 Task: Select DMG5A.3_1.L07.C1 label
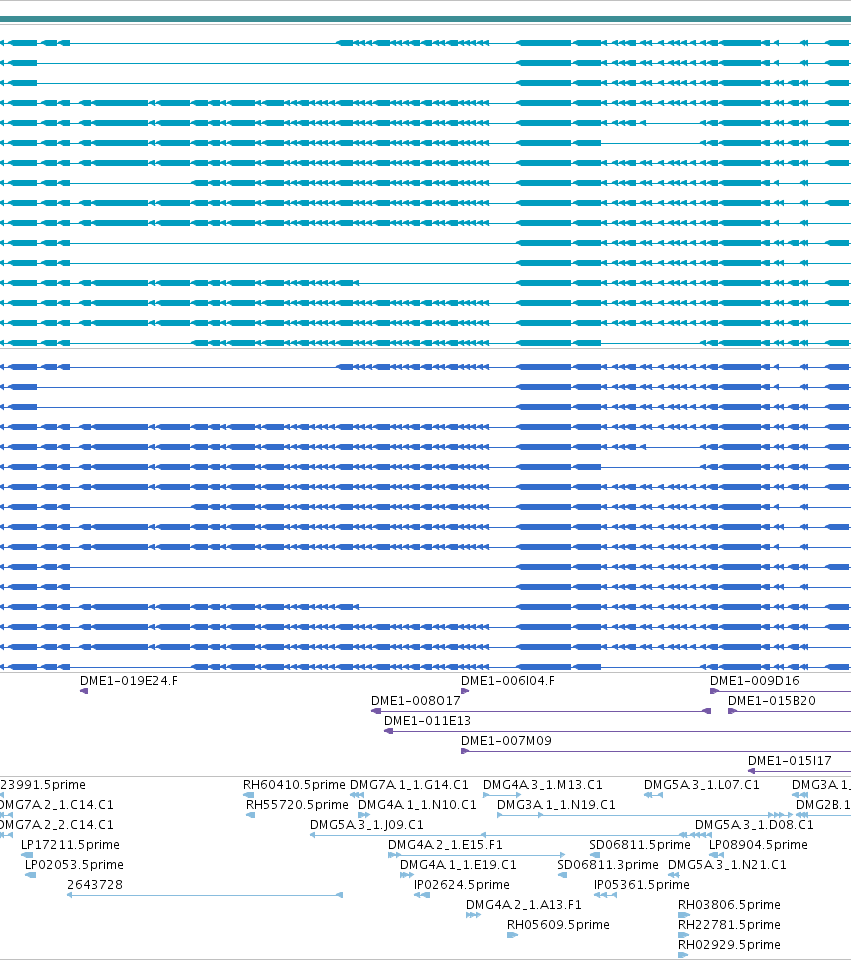tap(702, 785)
